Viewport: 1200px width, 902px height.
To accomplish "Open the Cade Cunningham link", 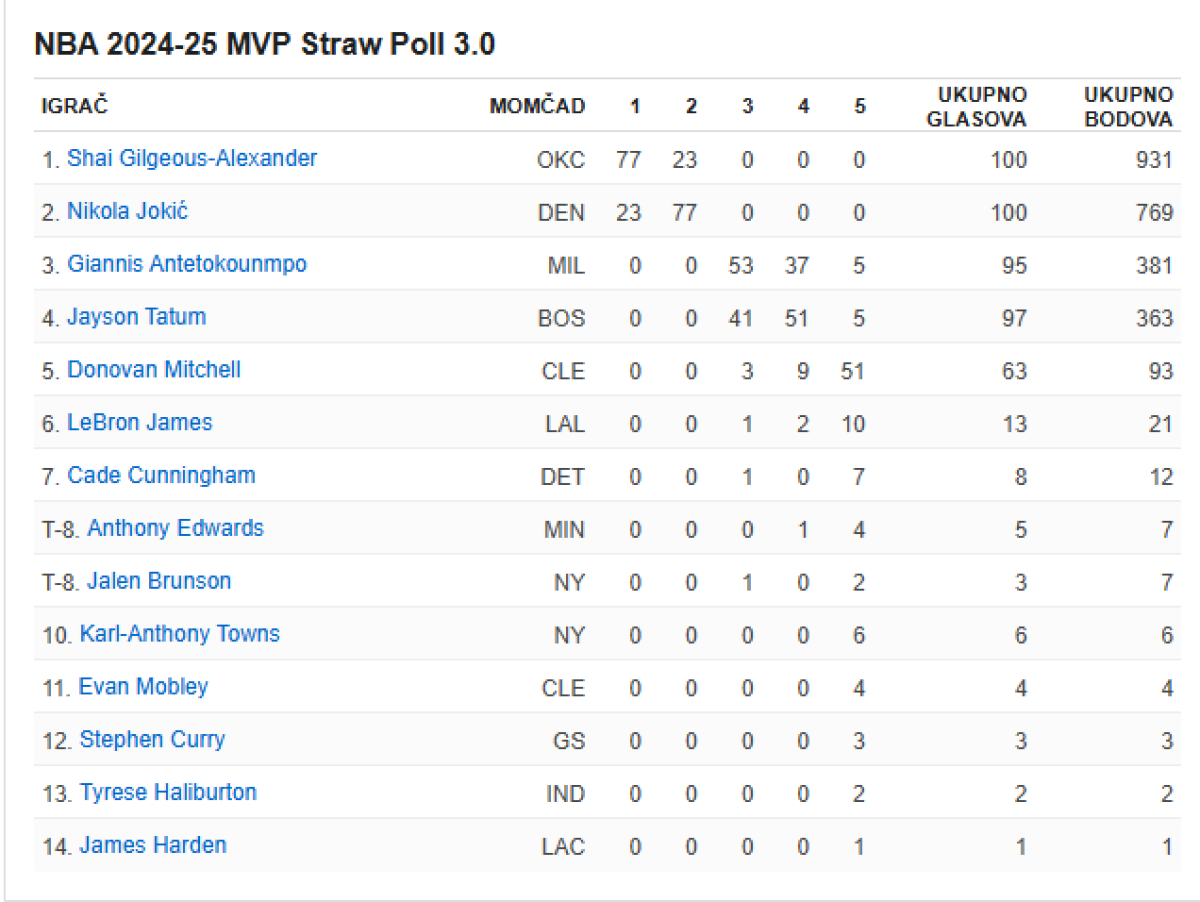I will [x=161, y=476].
